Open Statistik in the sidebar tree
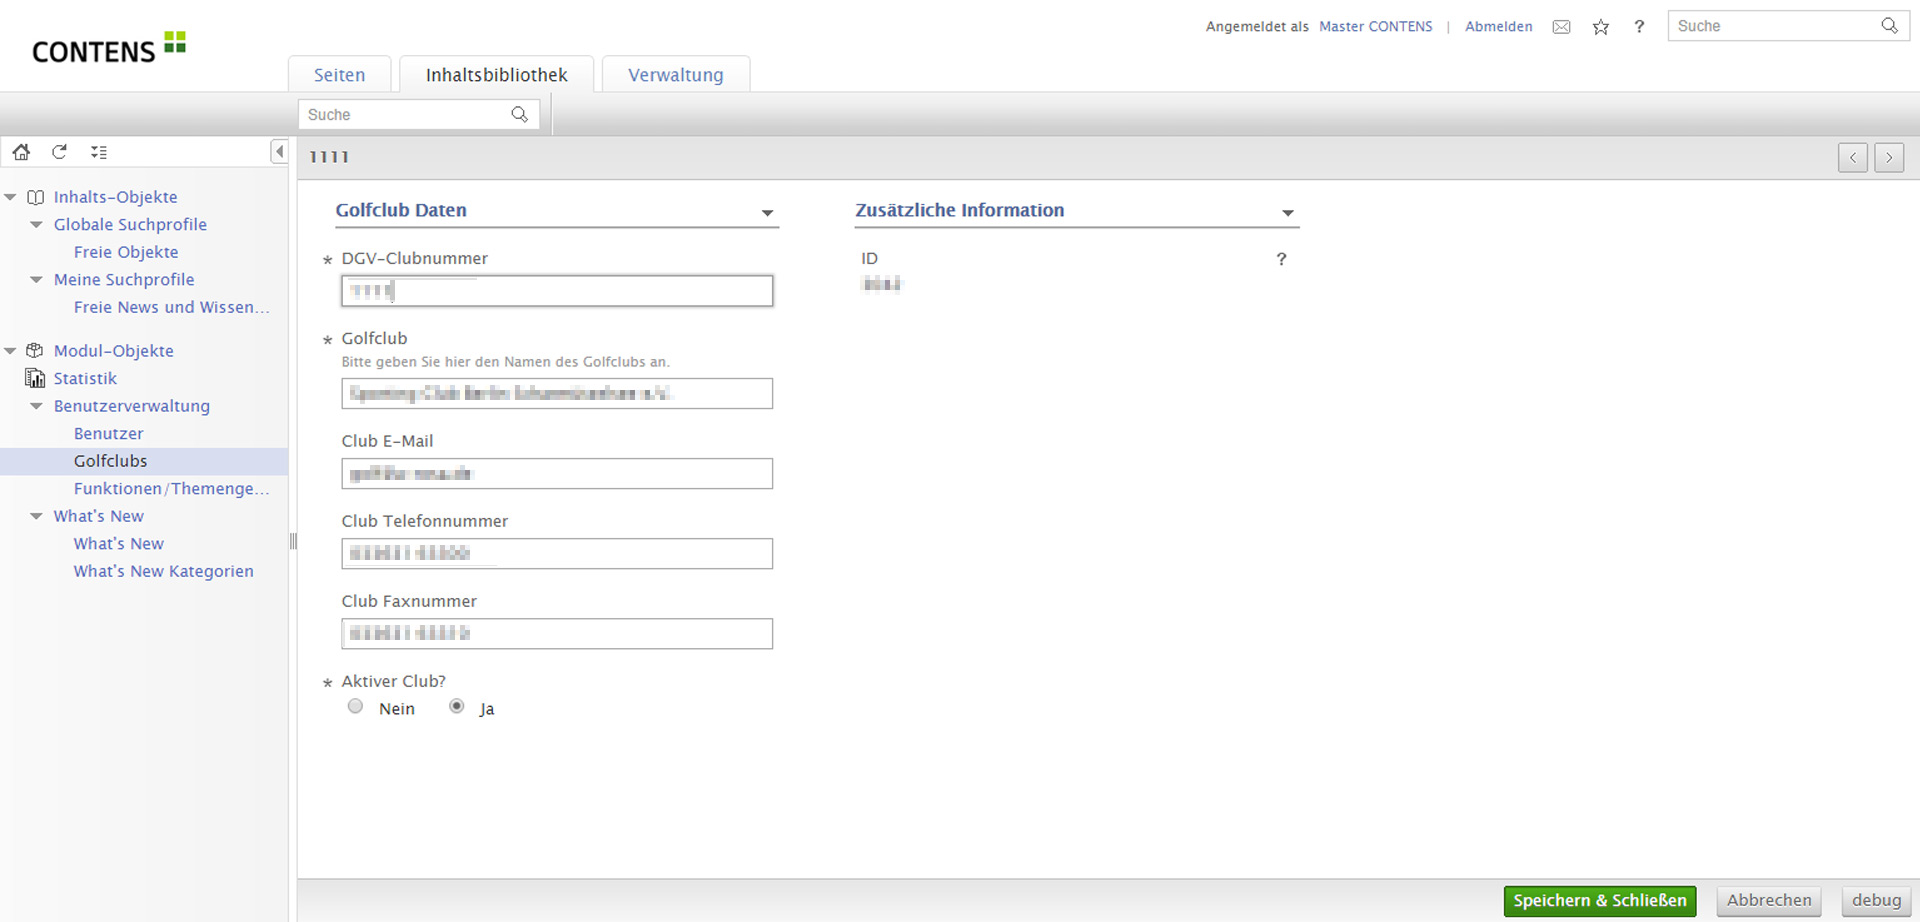Image resolution: width=1920 pixels, height=922 pixels. tap(85, 379)
